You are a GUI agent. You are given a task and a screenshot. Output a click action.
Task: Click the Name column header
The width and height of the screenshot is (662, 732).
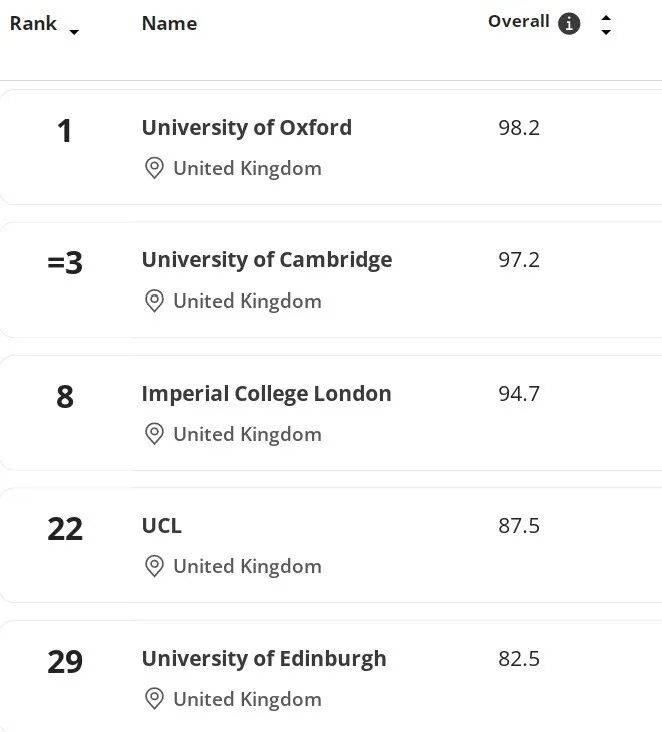pyautogui.click(x=169, y=23)
